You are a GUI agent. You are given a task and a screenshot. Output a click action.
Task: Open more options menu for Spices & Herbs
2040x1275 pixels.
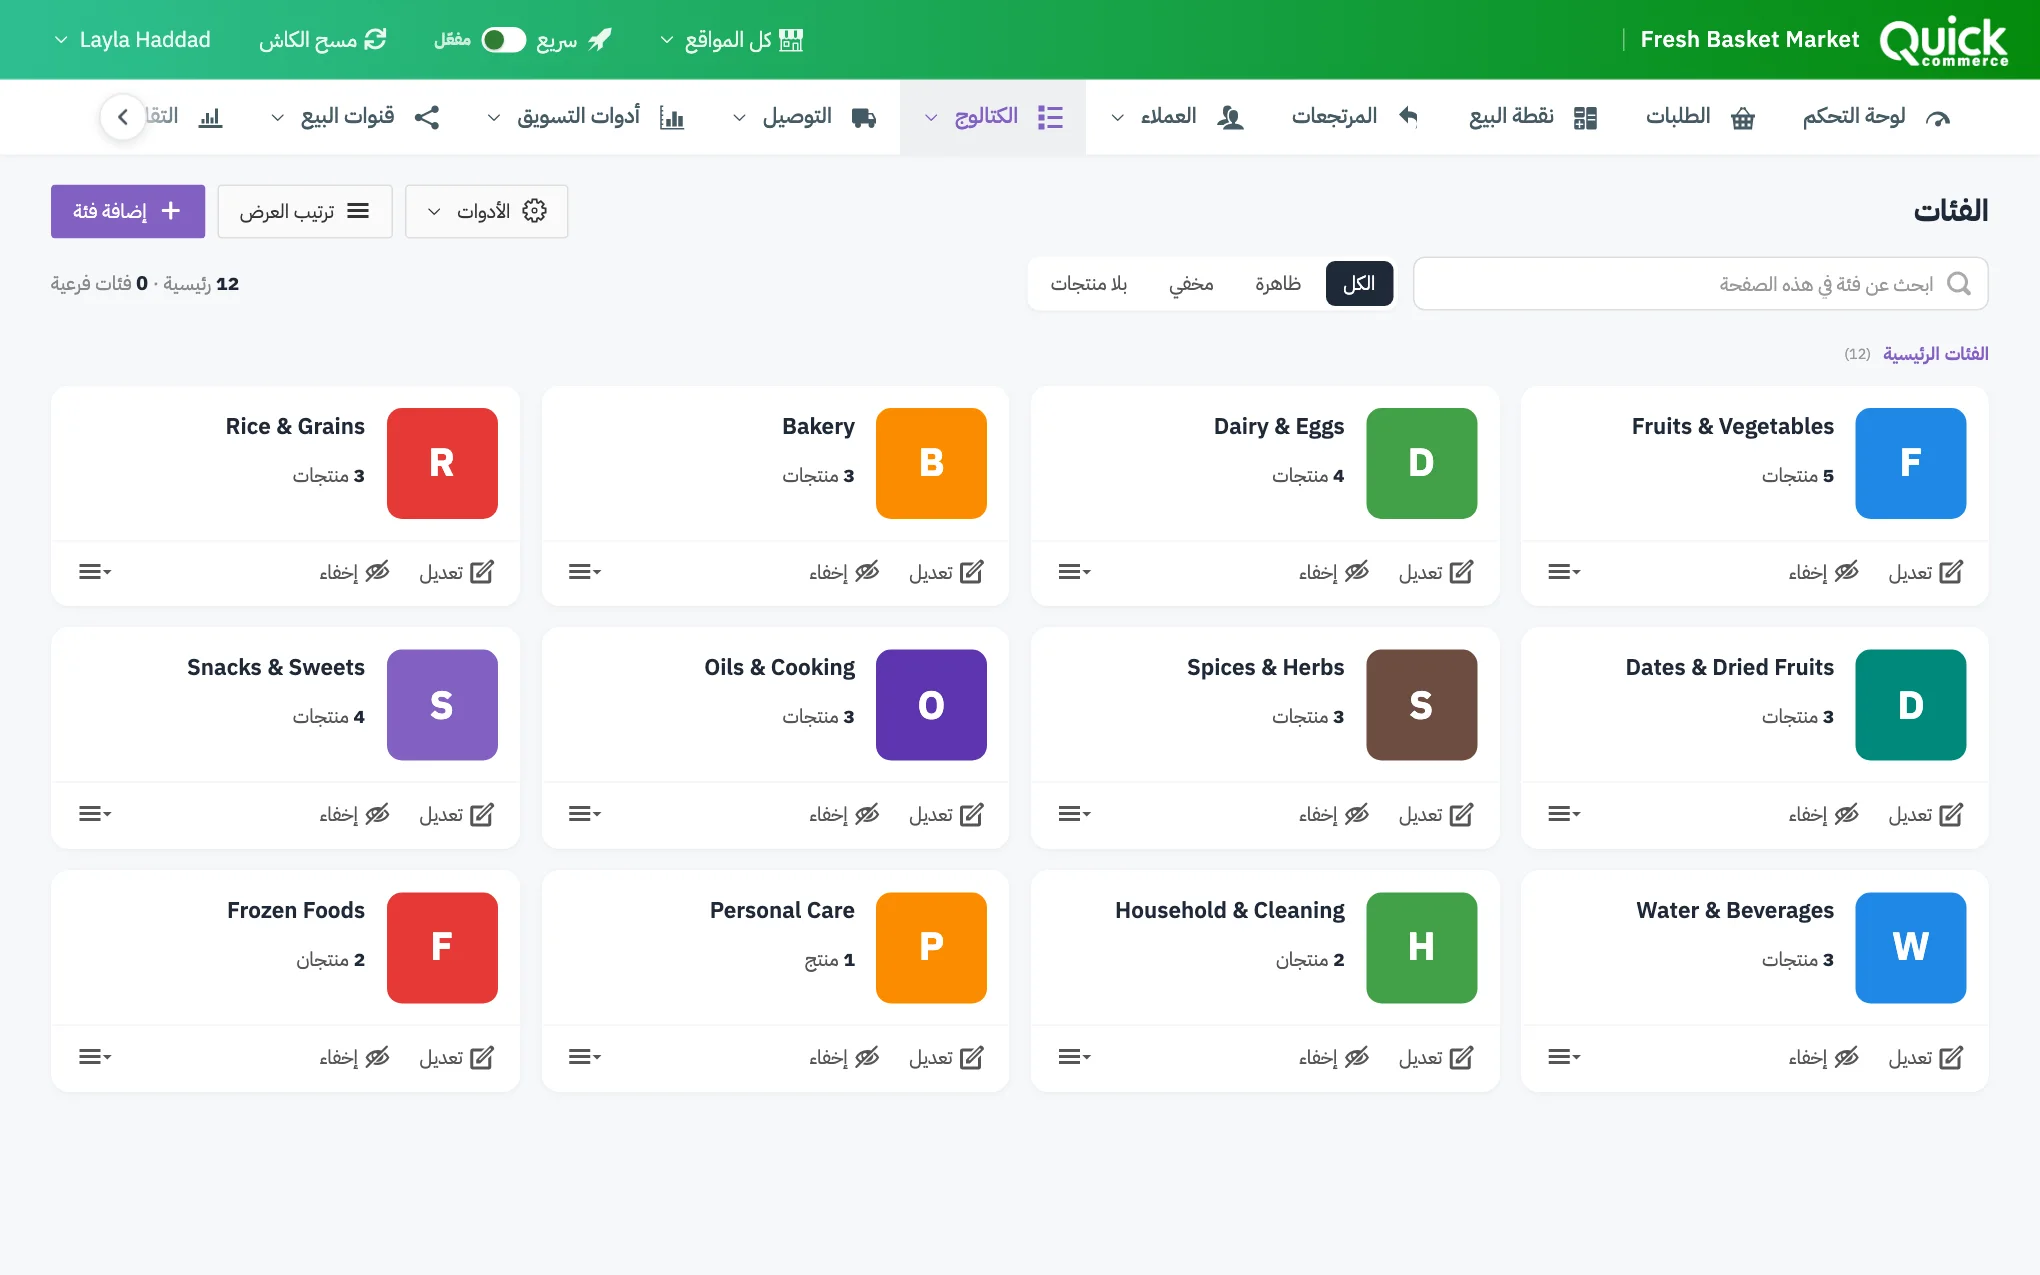click(1075, 815)
